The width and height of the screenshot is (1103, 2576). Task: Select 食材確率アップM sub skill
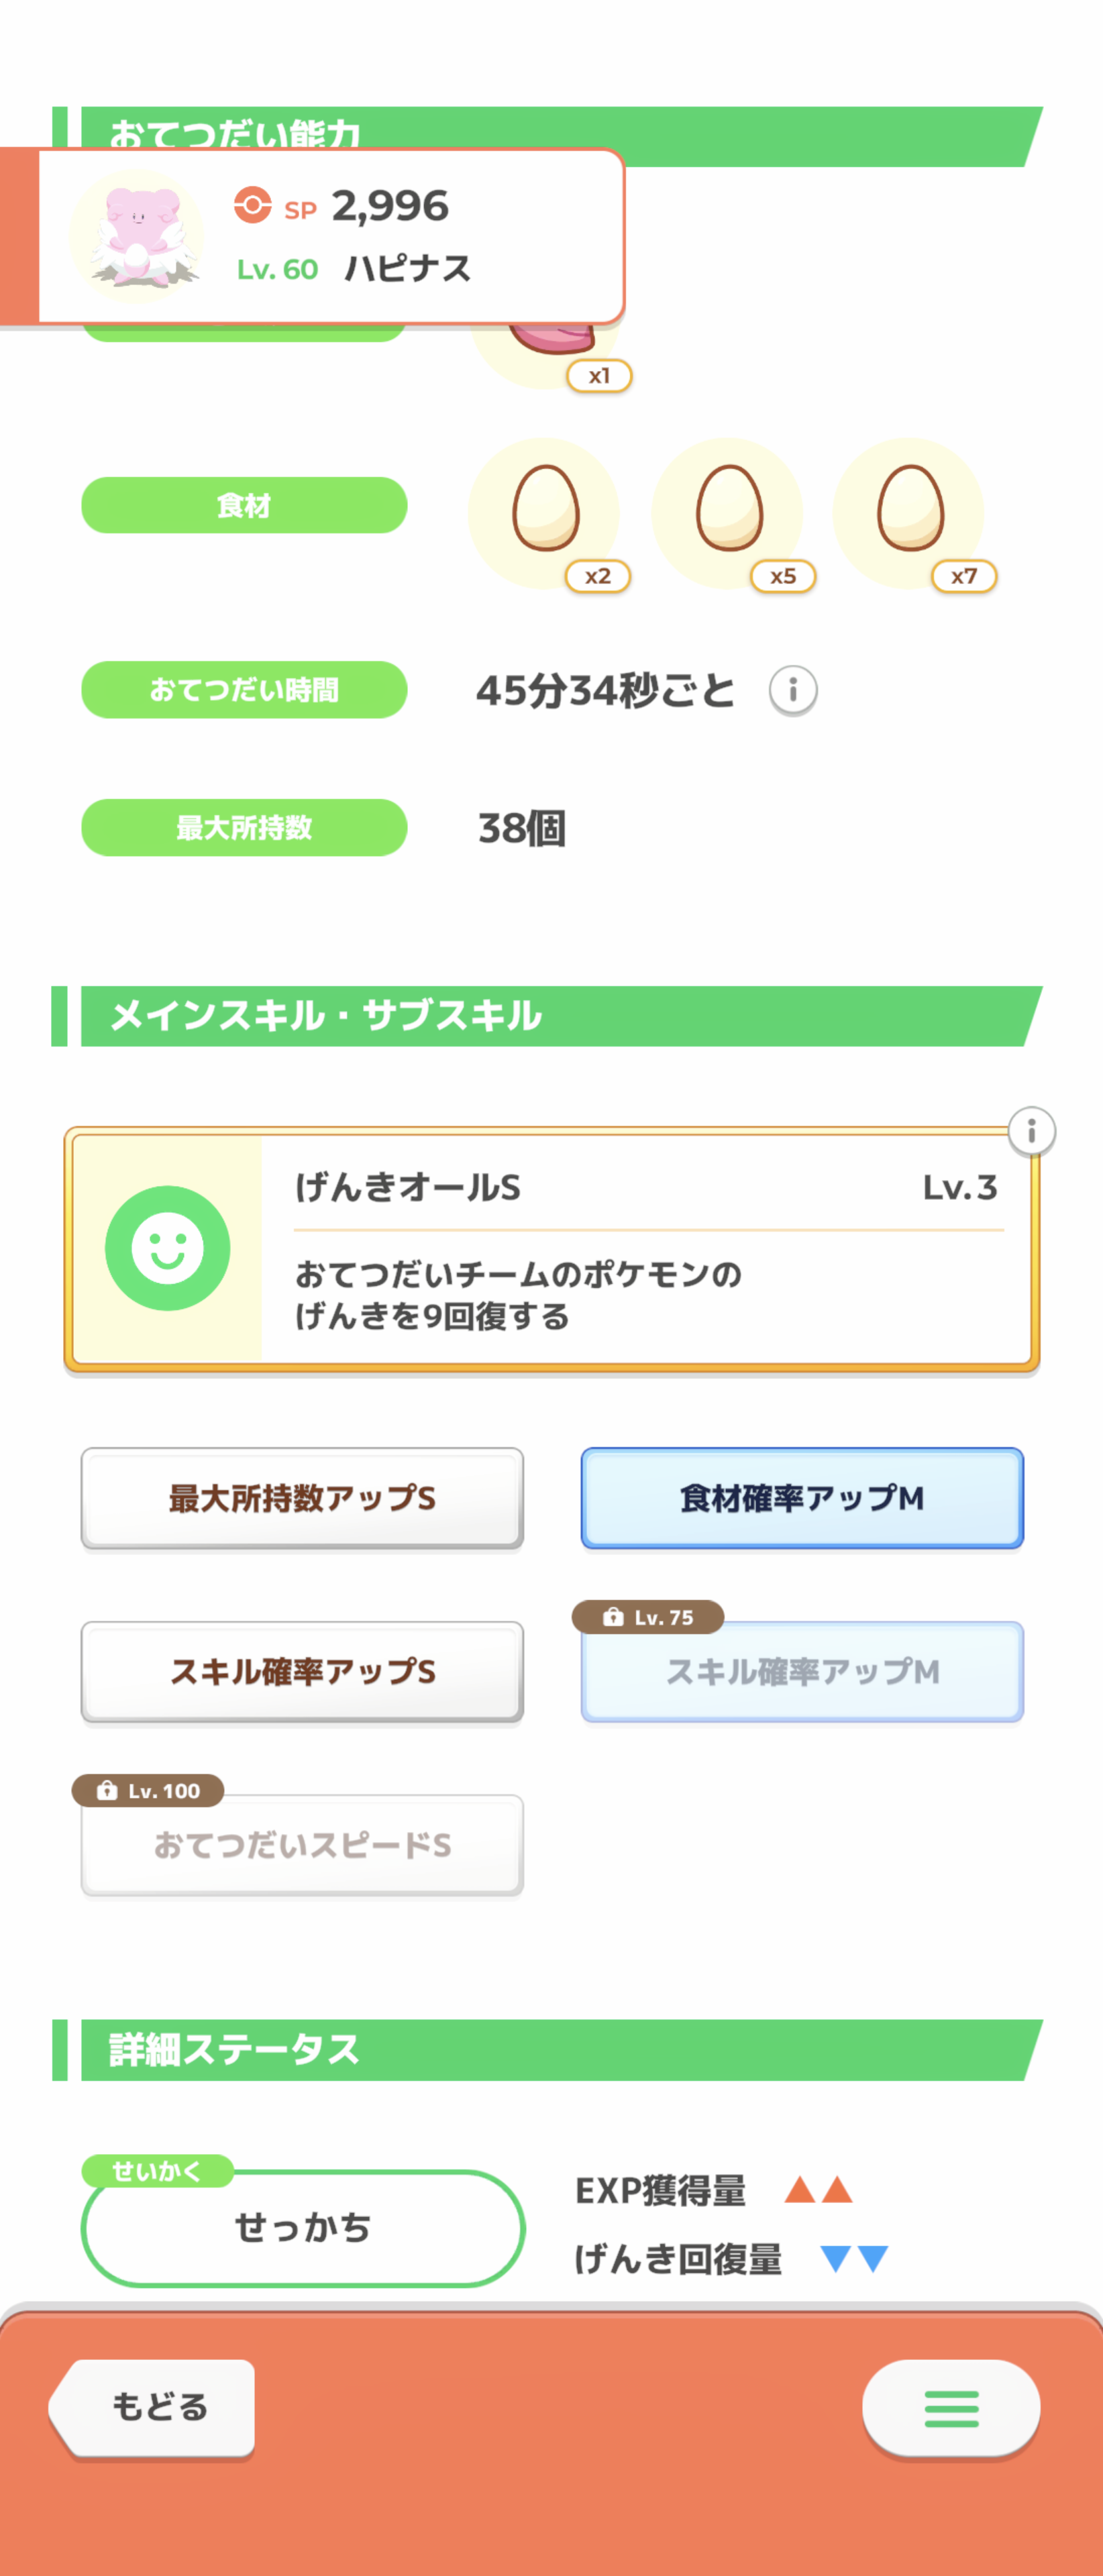(x=802, y=1498)
